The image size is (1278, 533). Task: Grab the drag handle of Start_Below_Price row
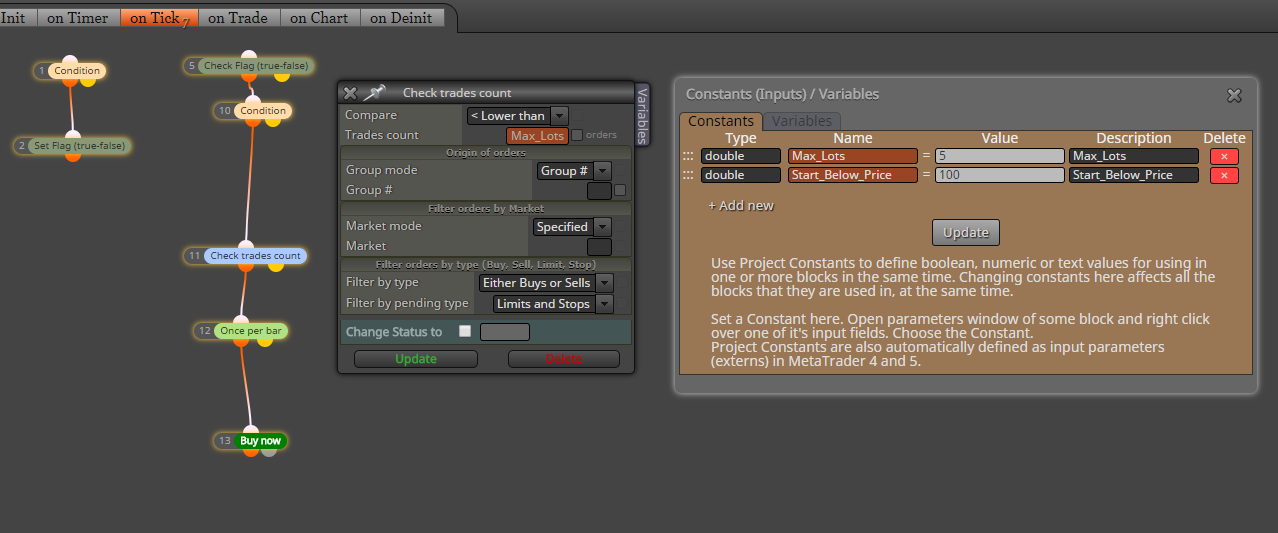(688, 175)
